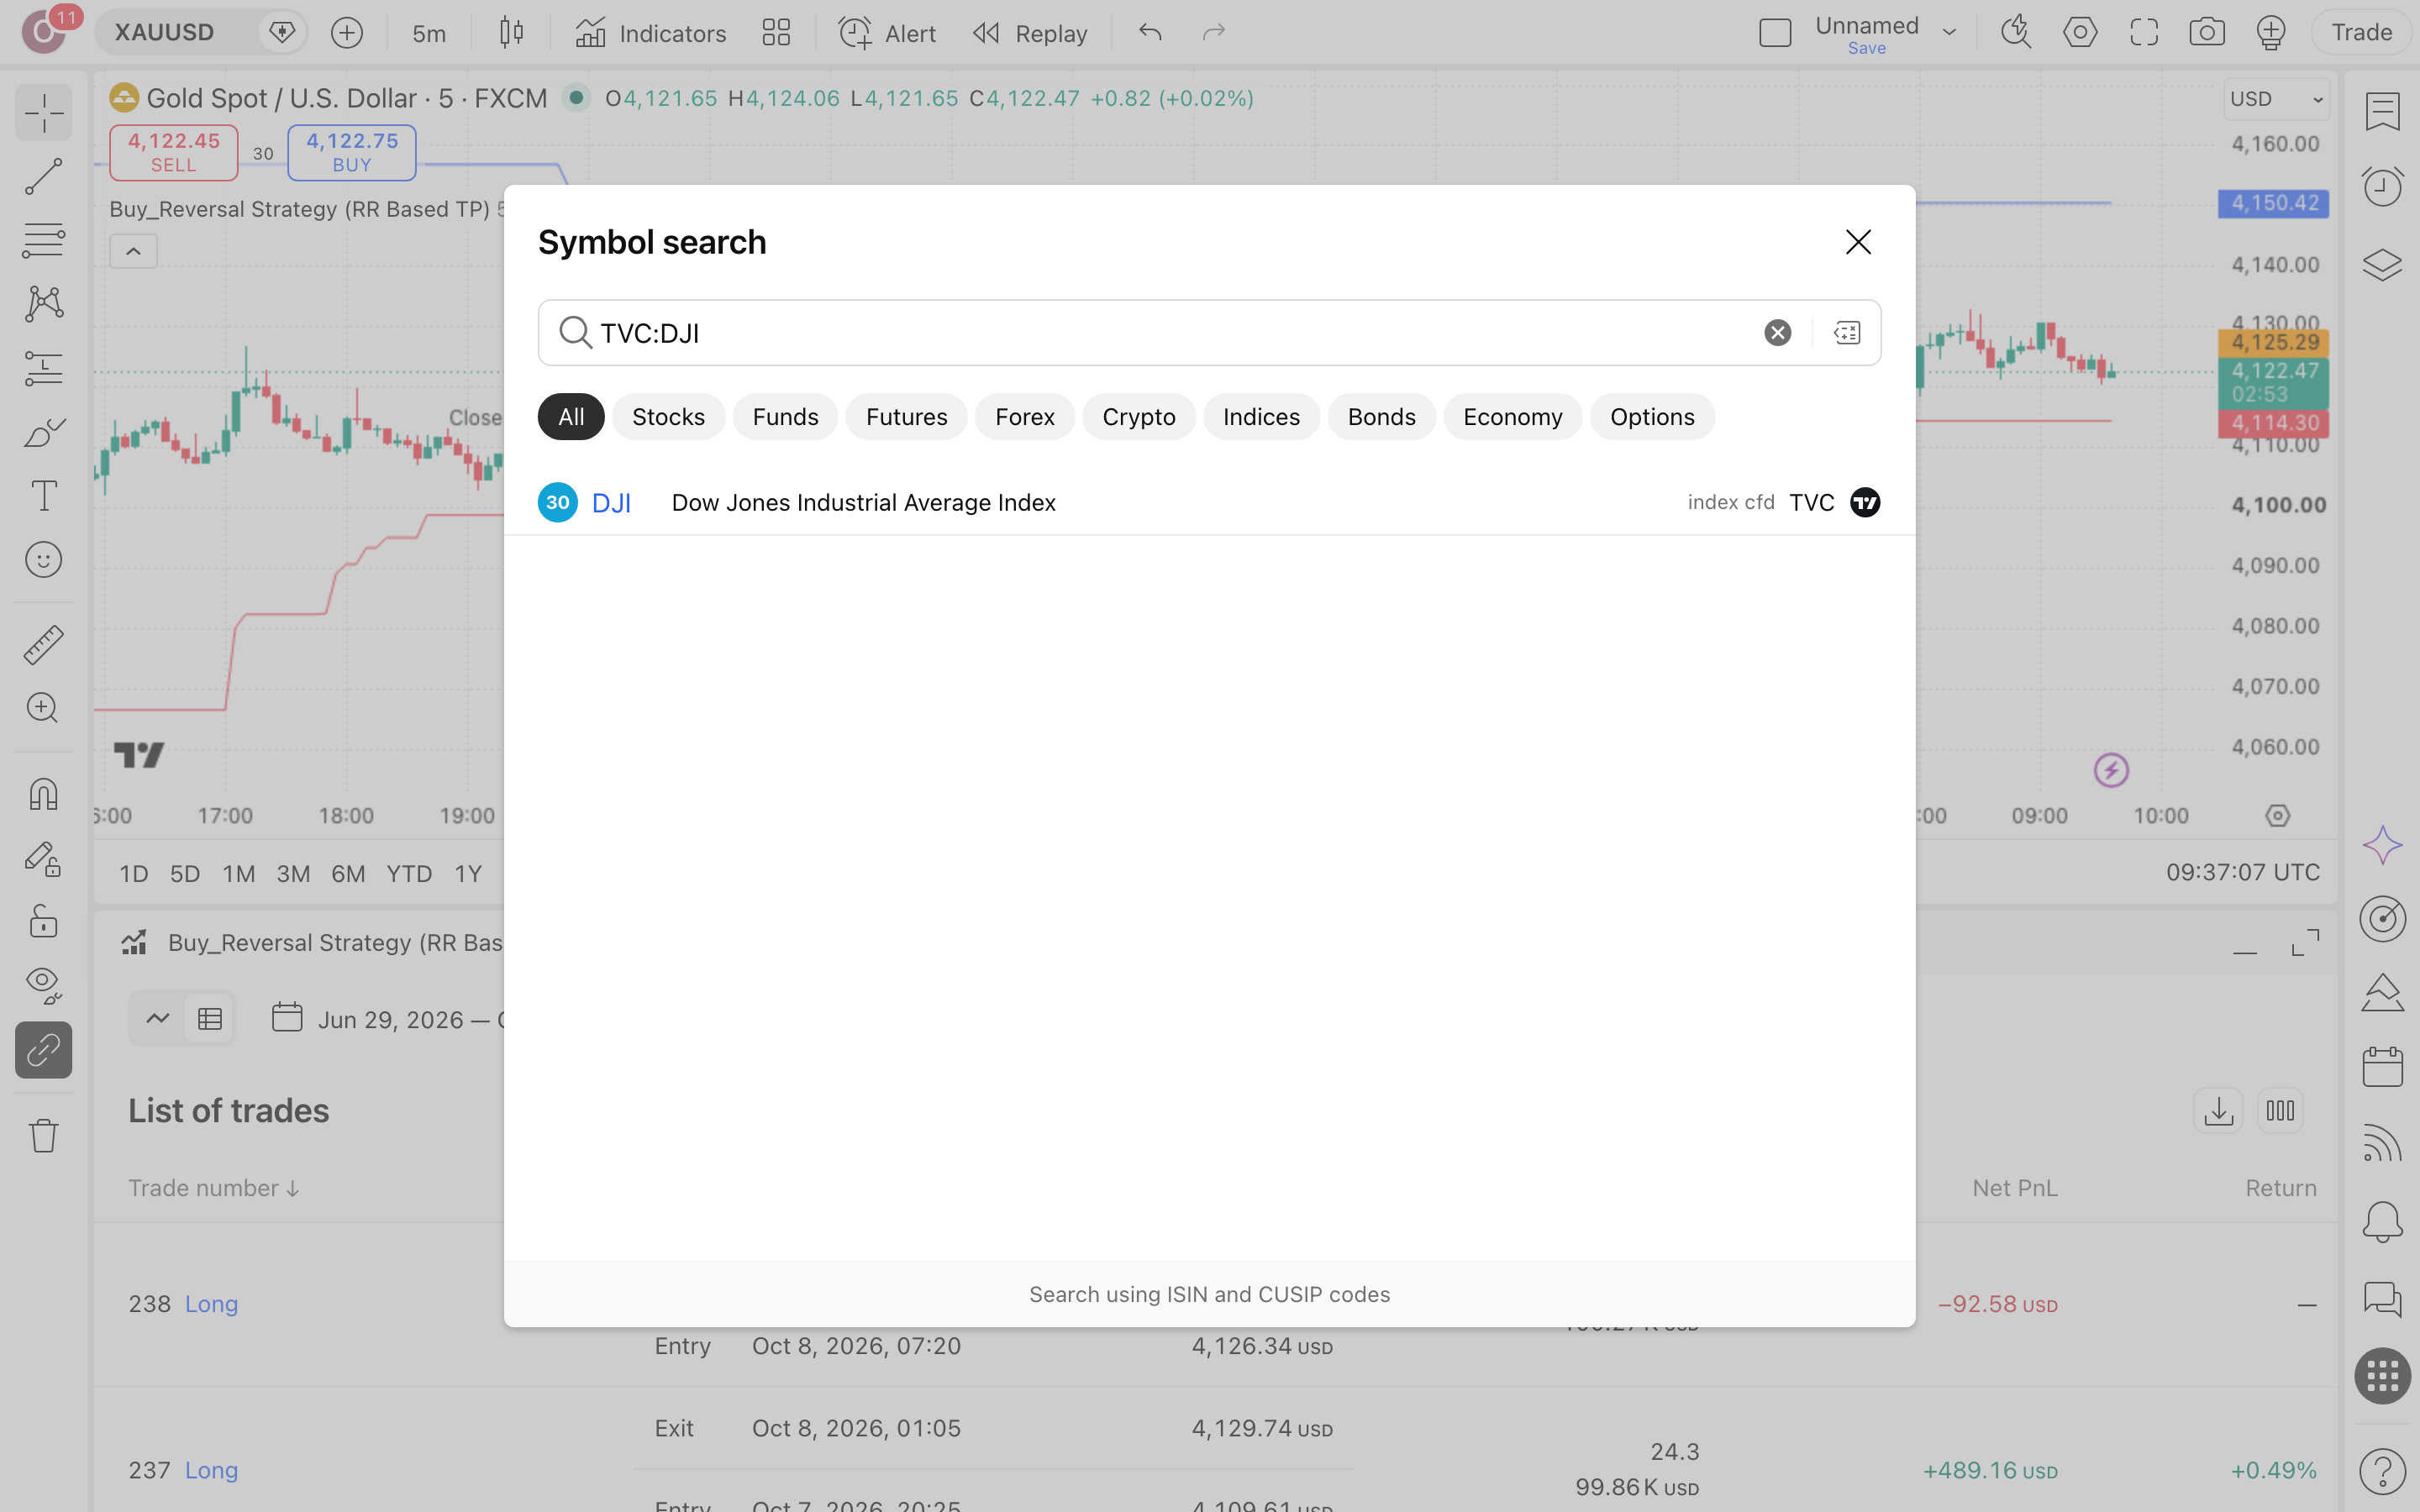Select the trend line drawing tool
The height and width of the screenshot is (1512, 2420).
point(43,176)
